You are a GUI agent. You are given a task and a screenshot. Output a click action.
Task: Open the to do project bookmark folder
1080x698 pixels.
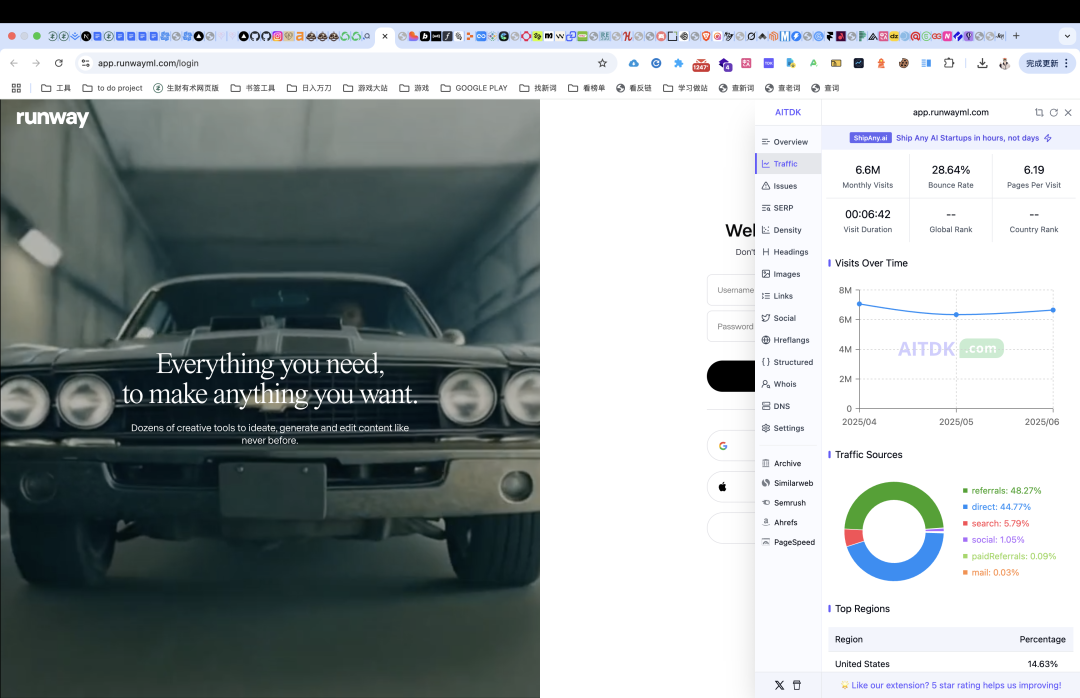[x=112, y=88]
